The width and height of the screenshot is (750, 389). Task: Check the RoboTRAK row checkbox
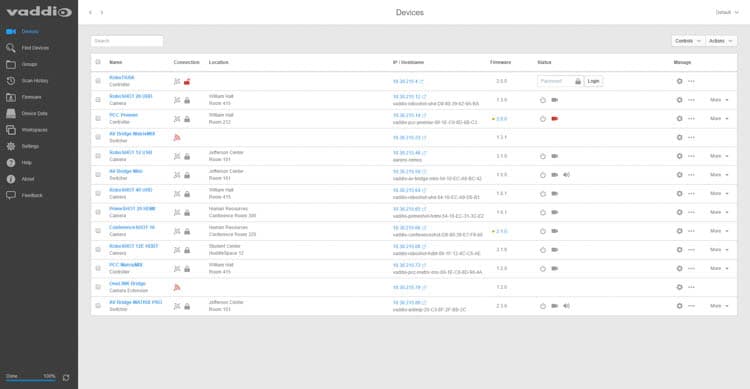[x=98, y=81]
